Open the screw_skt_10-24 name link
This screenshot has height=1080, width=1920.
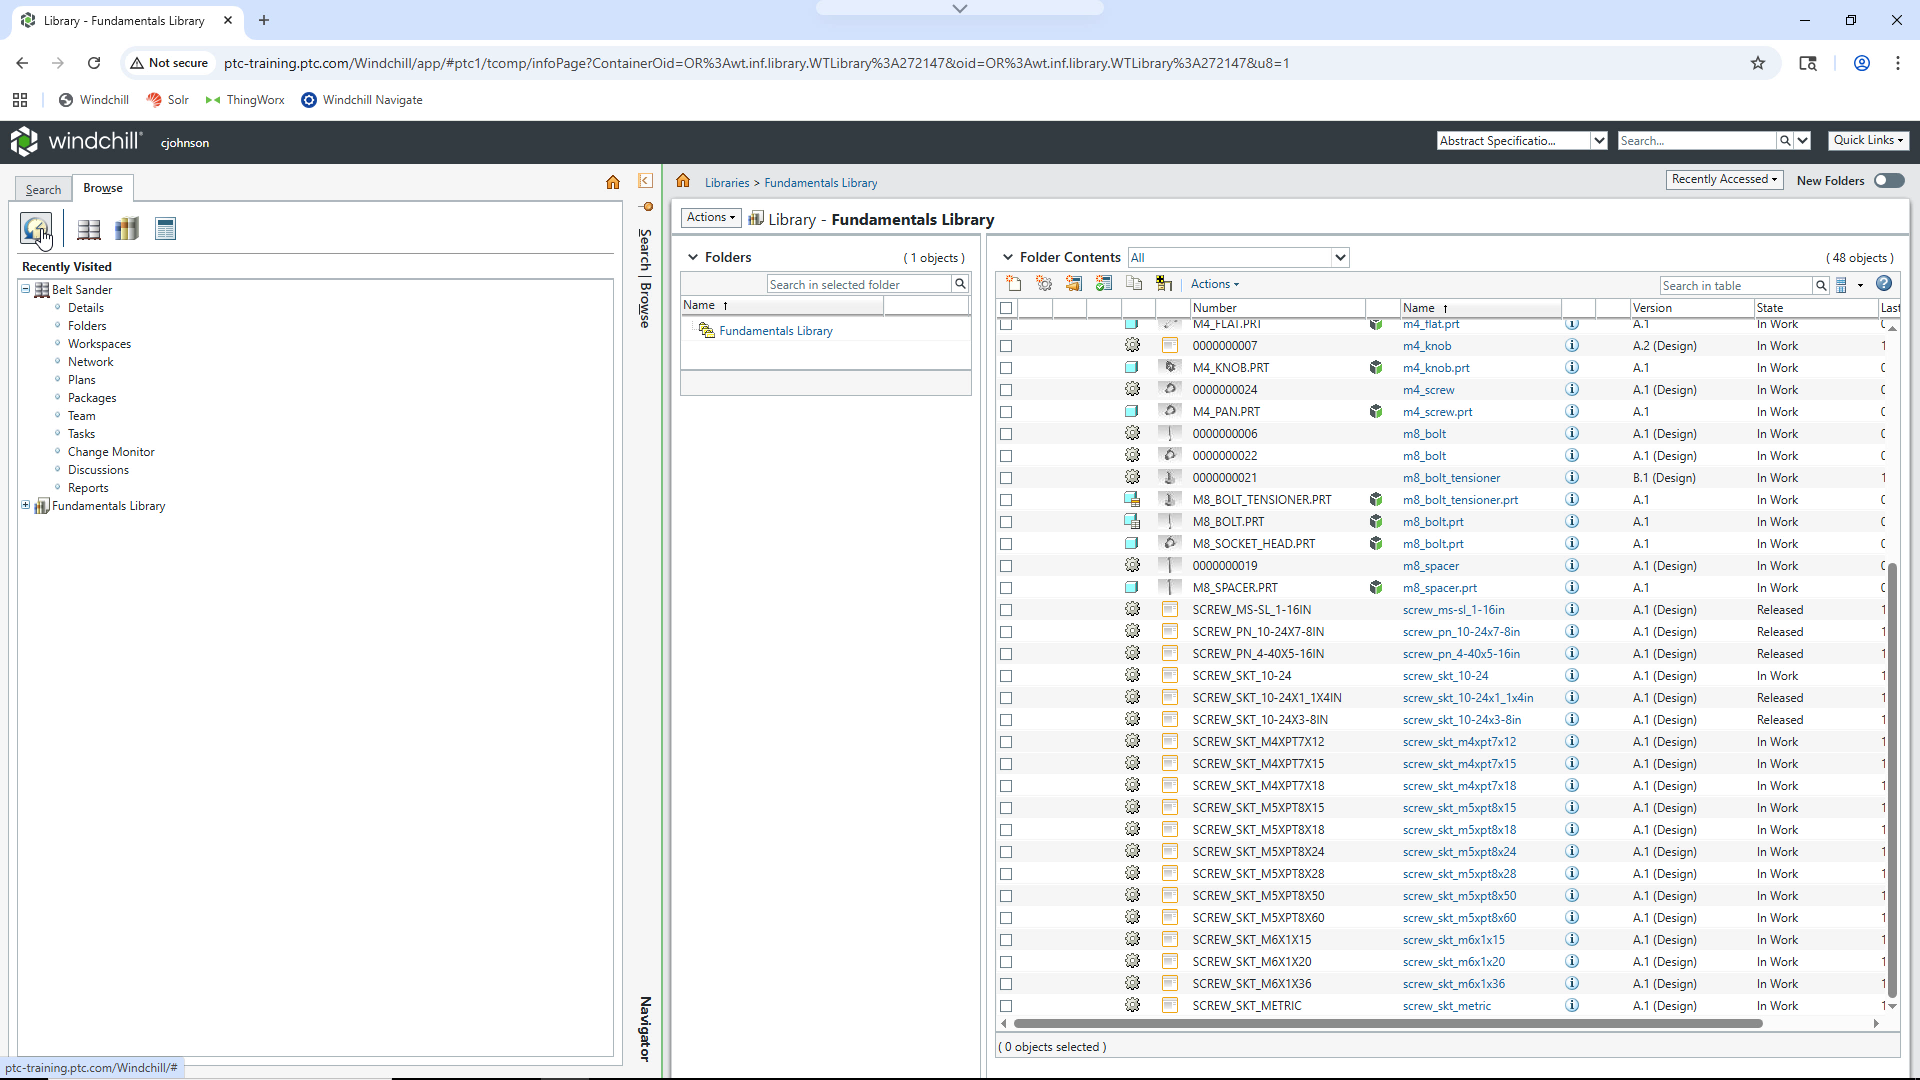point(1445,676)
